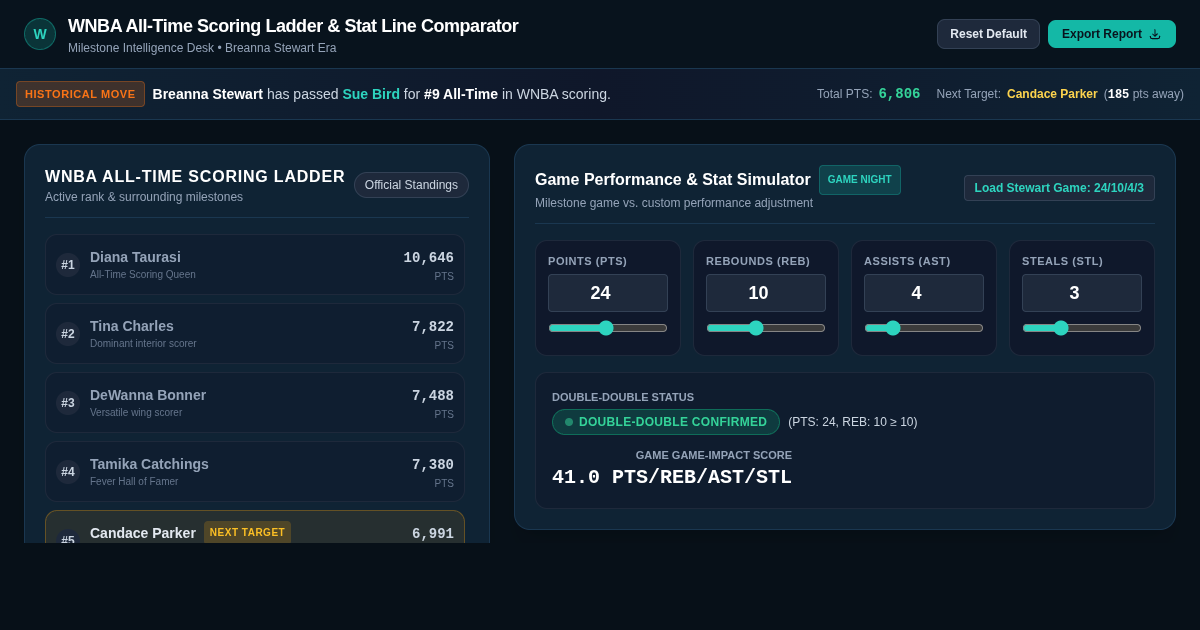Click the #1 rank badge

pyautogui.click(x=68, y=265)
